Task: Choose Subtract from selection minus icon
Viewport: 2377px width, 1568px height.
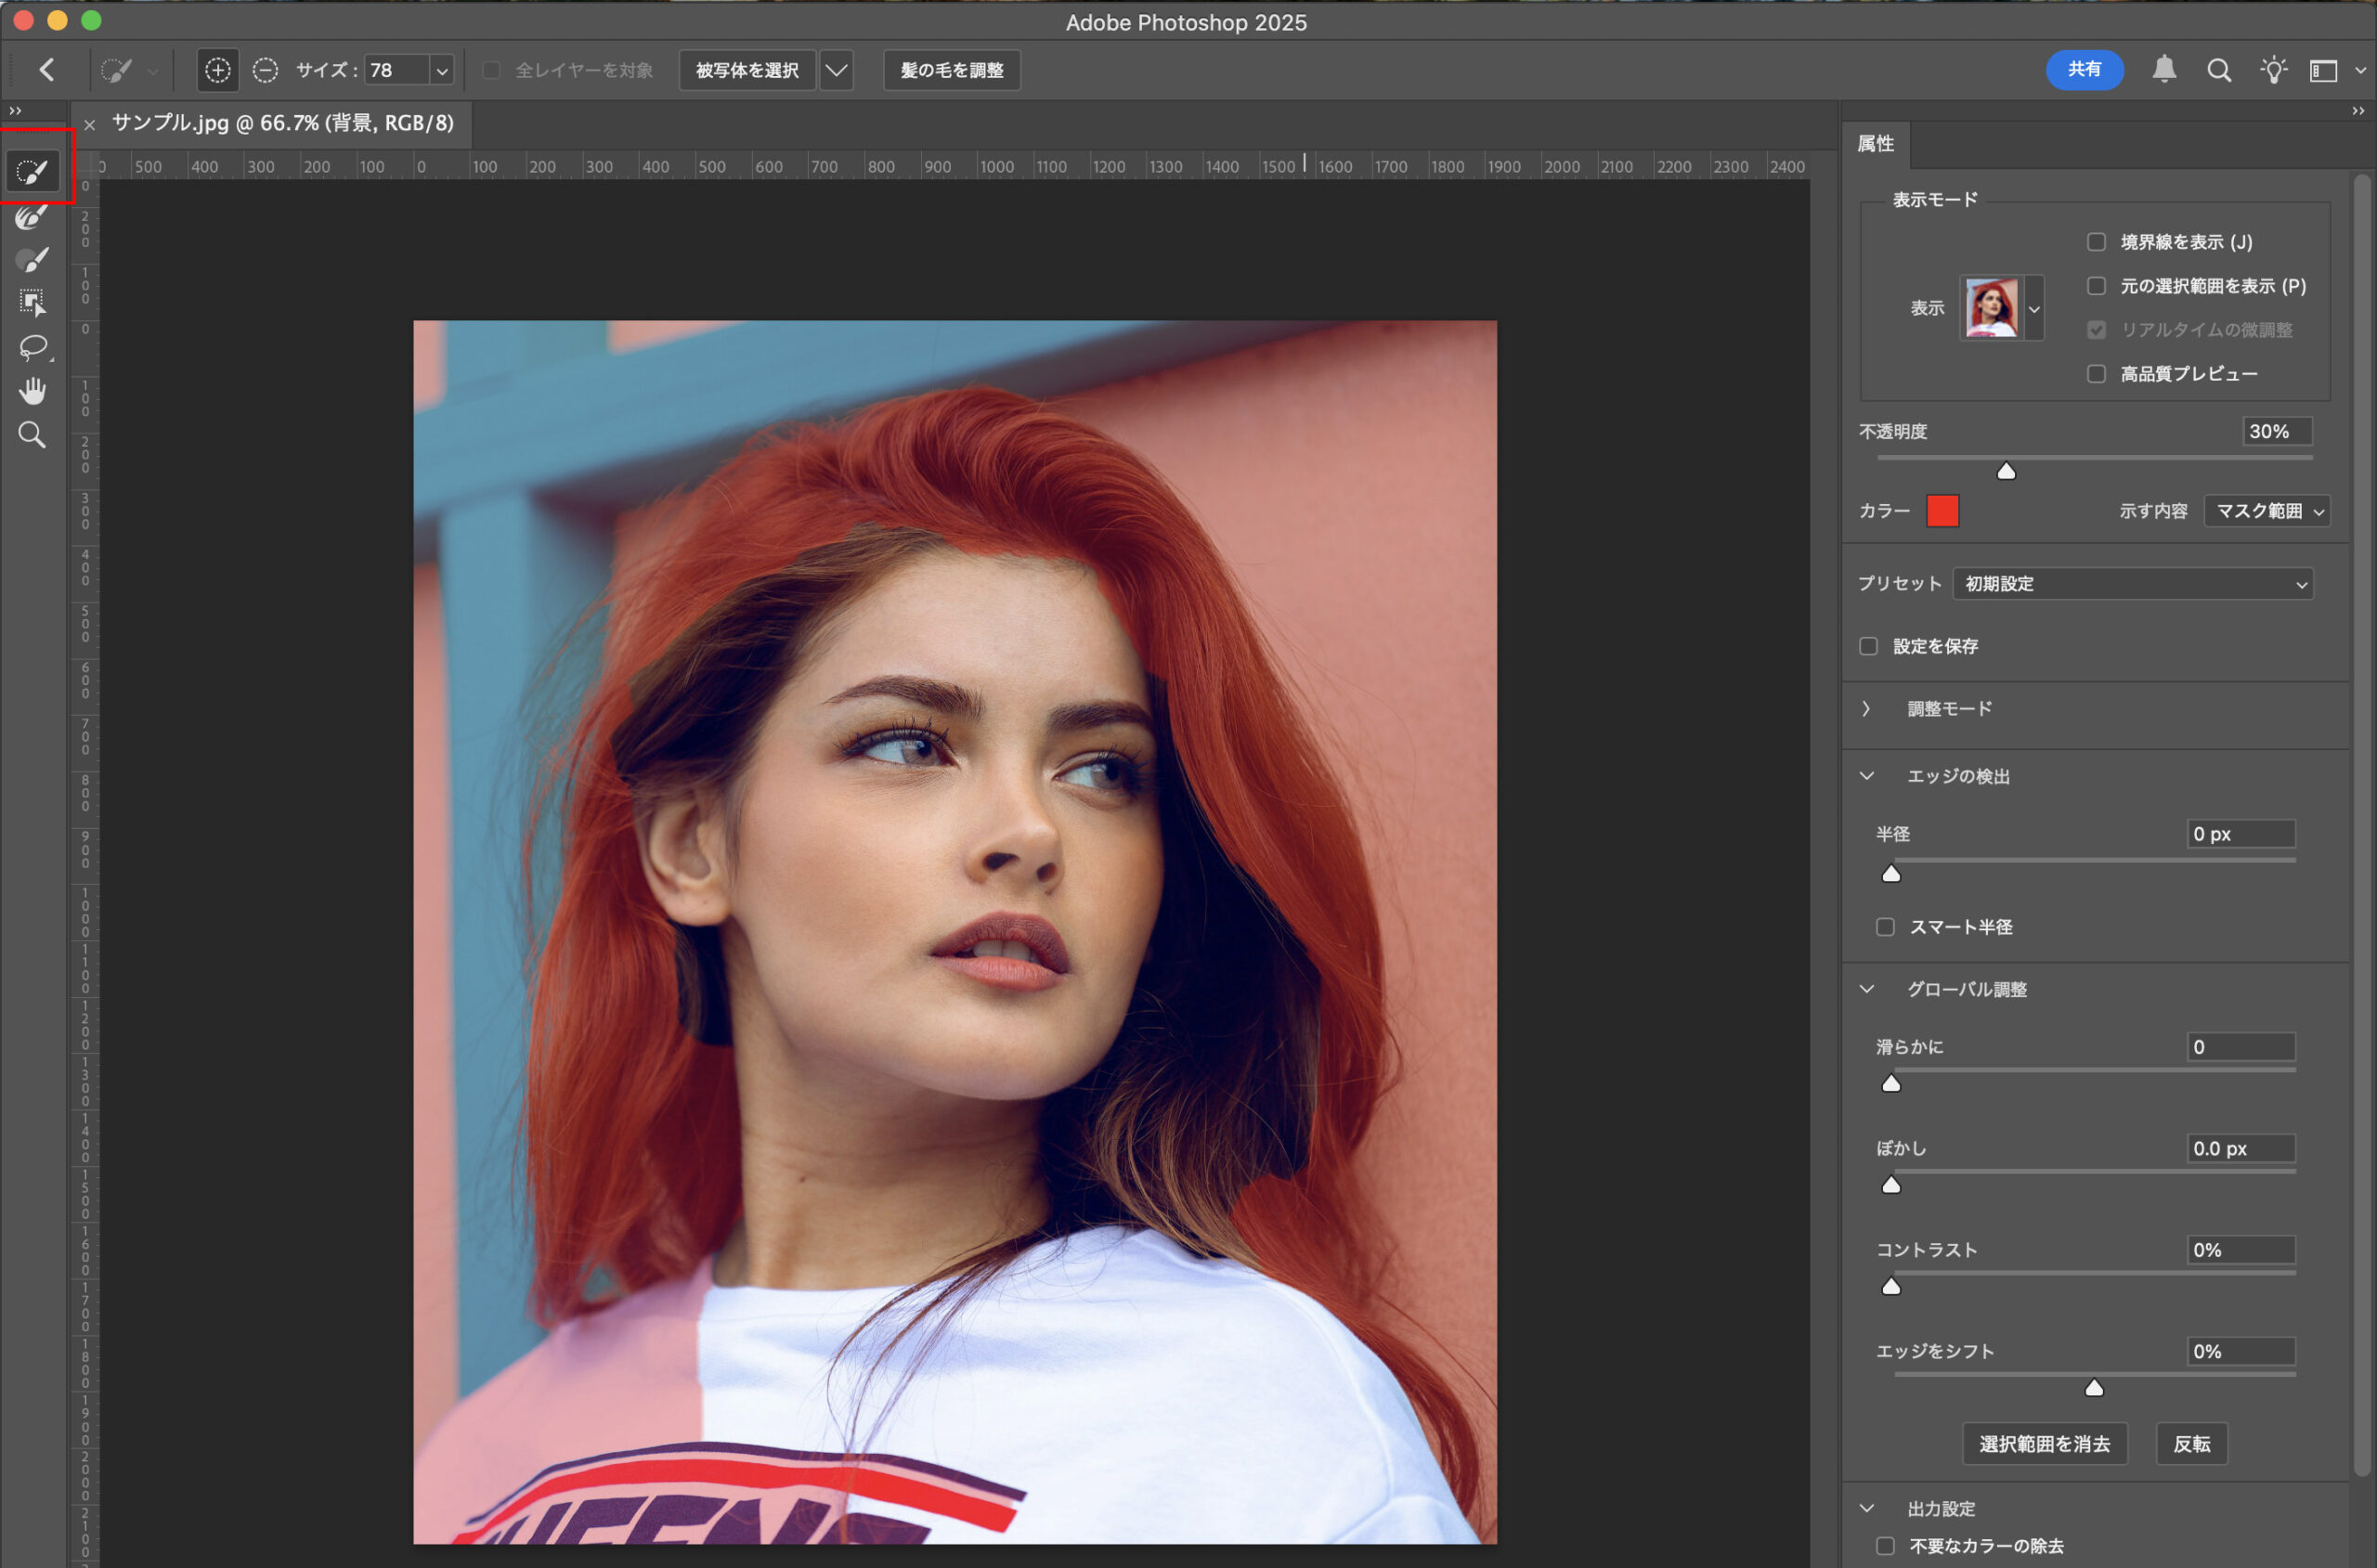Action: 265,70
